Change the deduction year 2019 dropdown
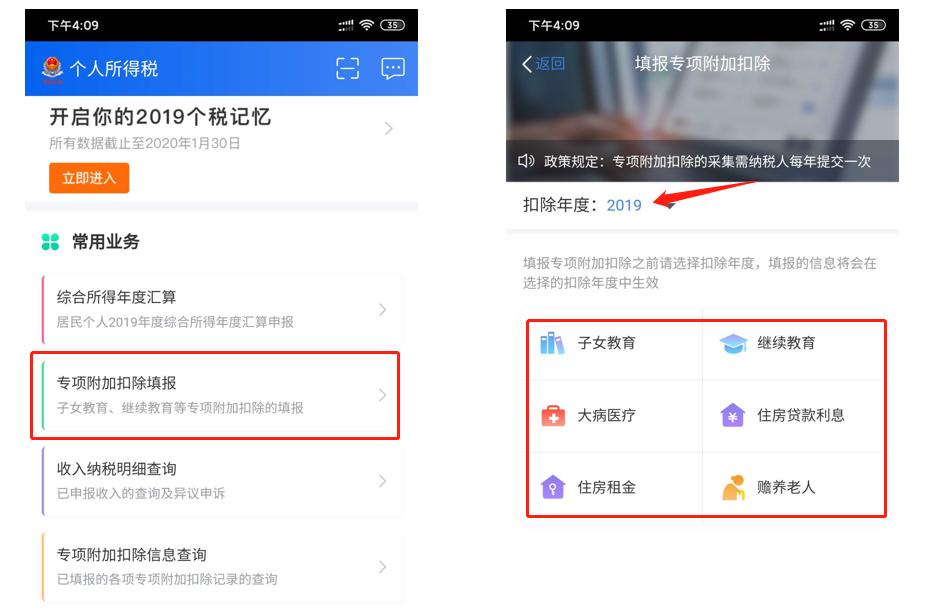This screenshot has width=926, height=609. click(624, 206)
